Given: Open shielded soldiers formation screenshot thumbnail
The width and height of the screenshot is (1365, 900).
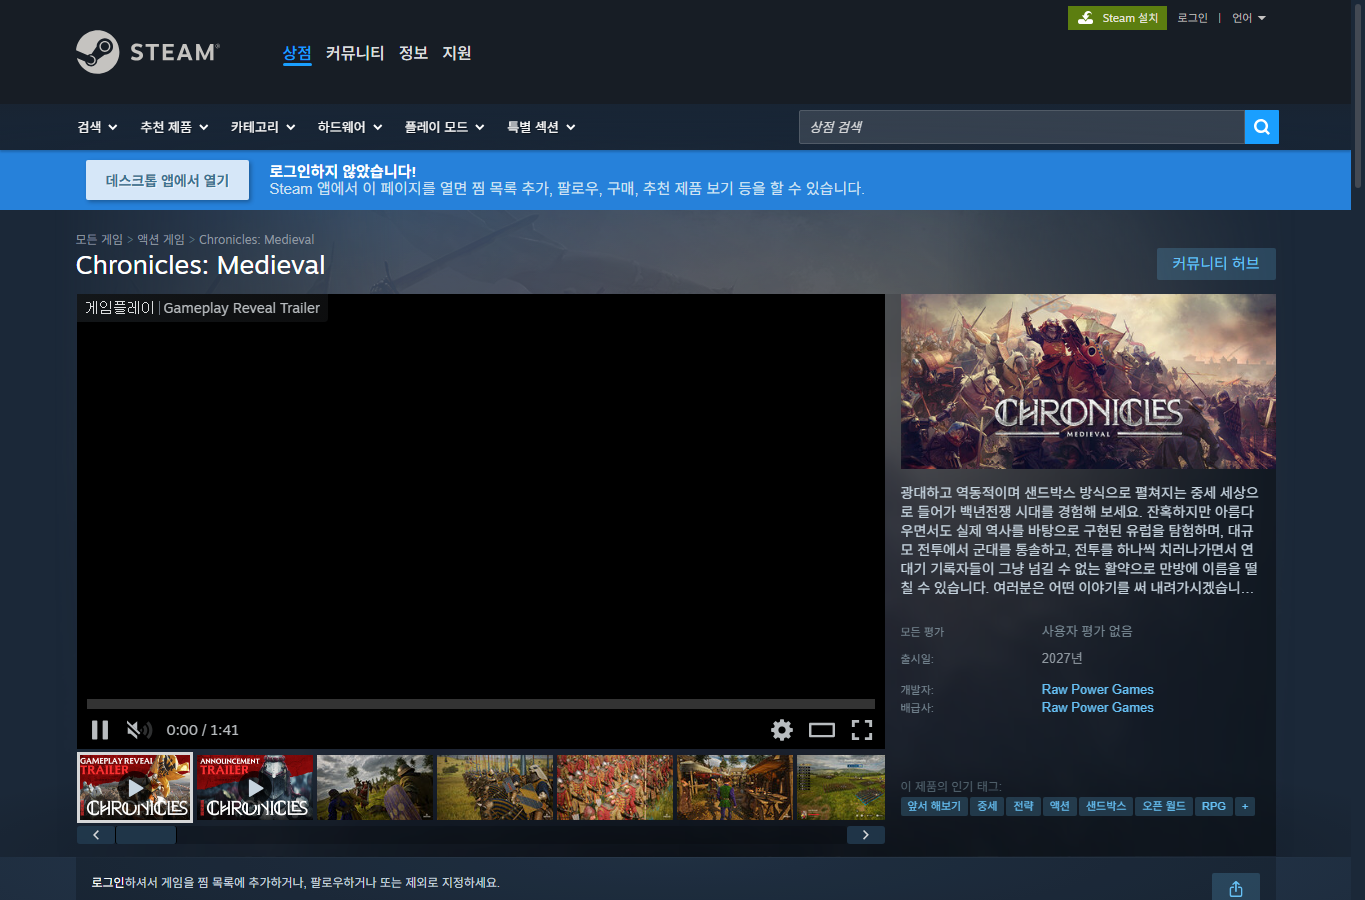Looking at the screenshot, I should pyautogui.click(x=495, y=788).
